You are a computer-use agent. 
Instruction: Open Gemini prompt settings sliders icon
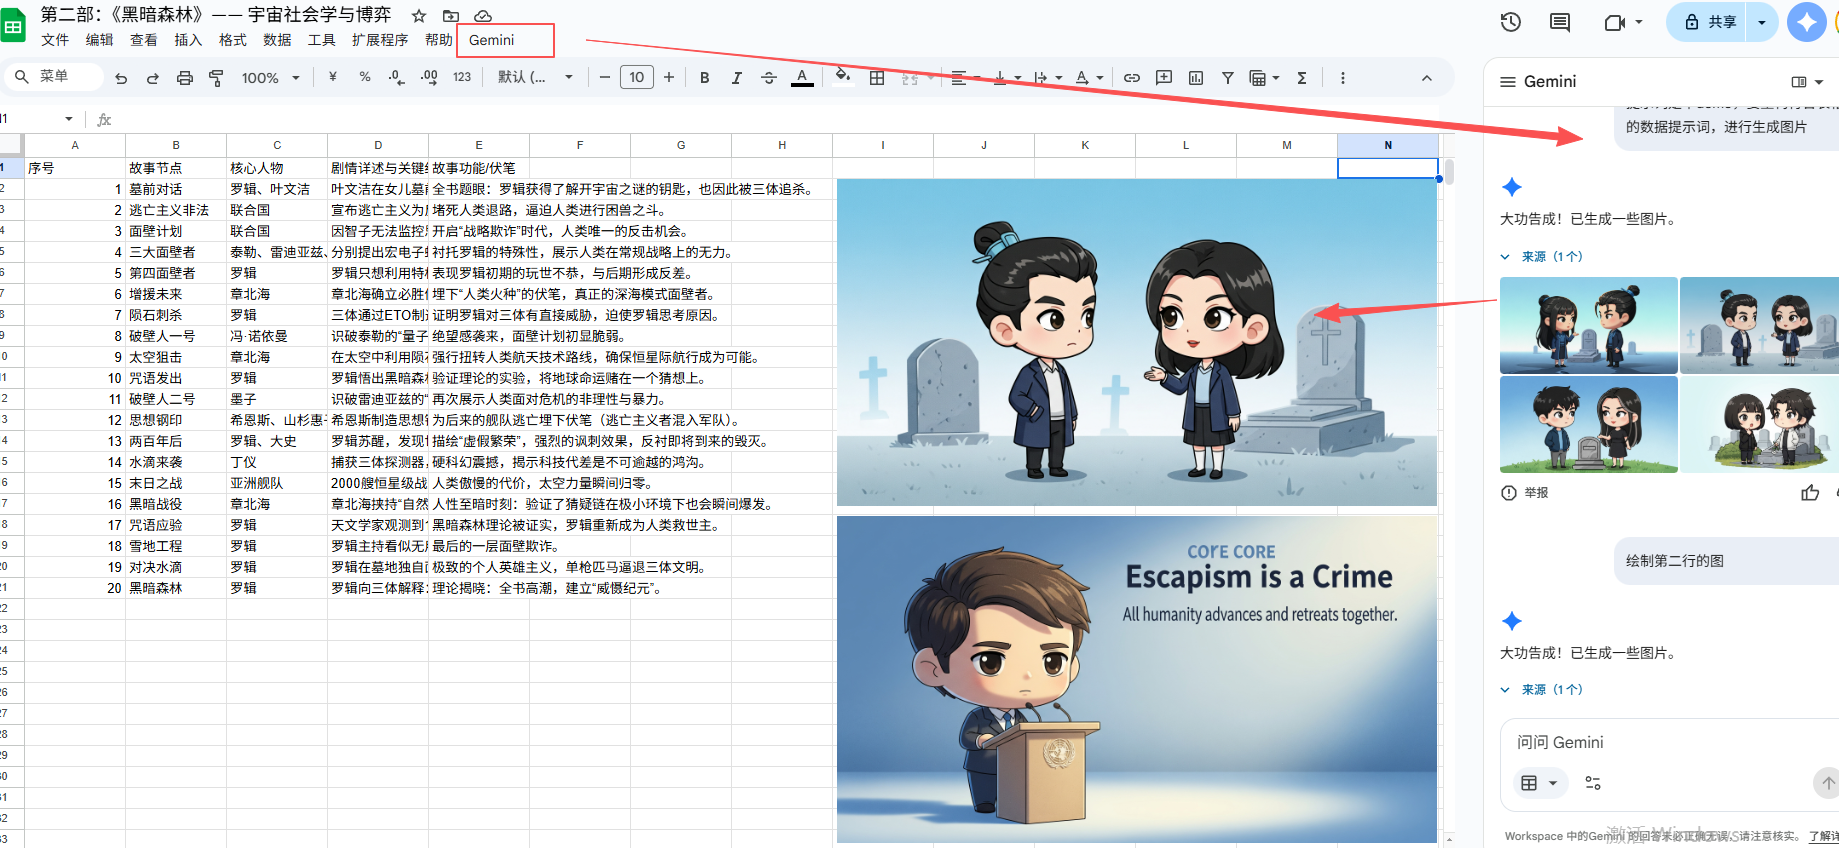[x=1593, y=783]
